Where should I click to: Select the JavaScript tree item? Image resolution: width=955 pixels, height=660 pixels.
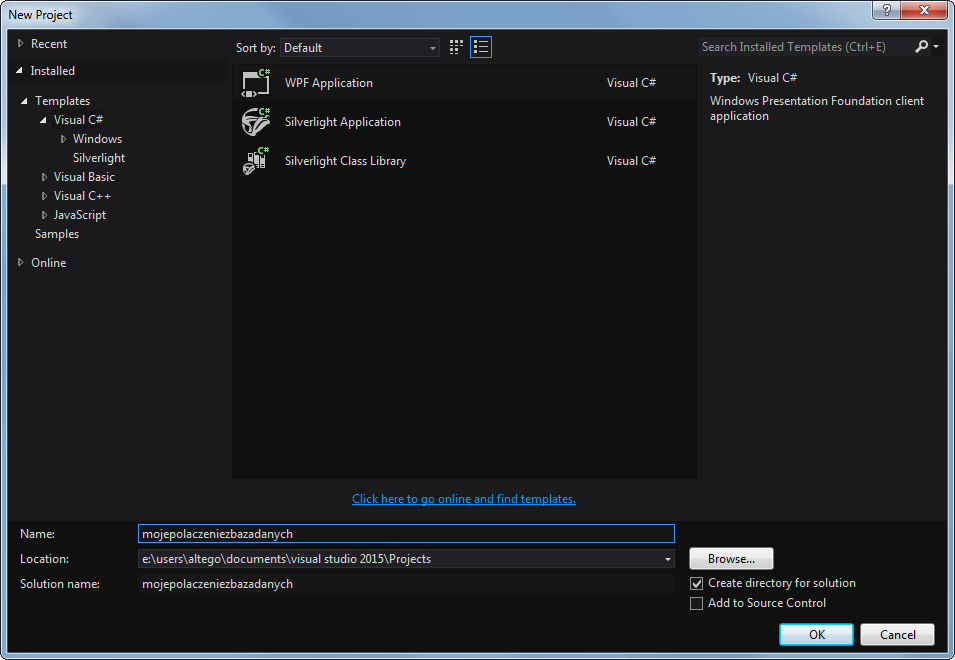click(80, 215)
